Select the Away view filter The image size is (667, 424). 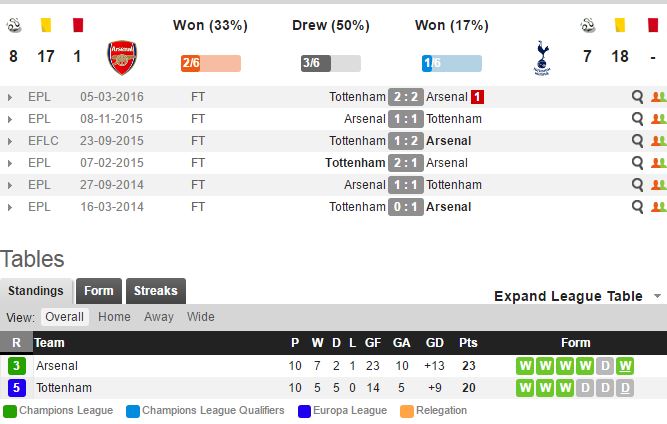click(x=159, y=317)
